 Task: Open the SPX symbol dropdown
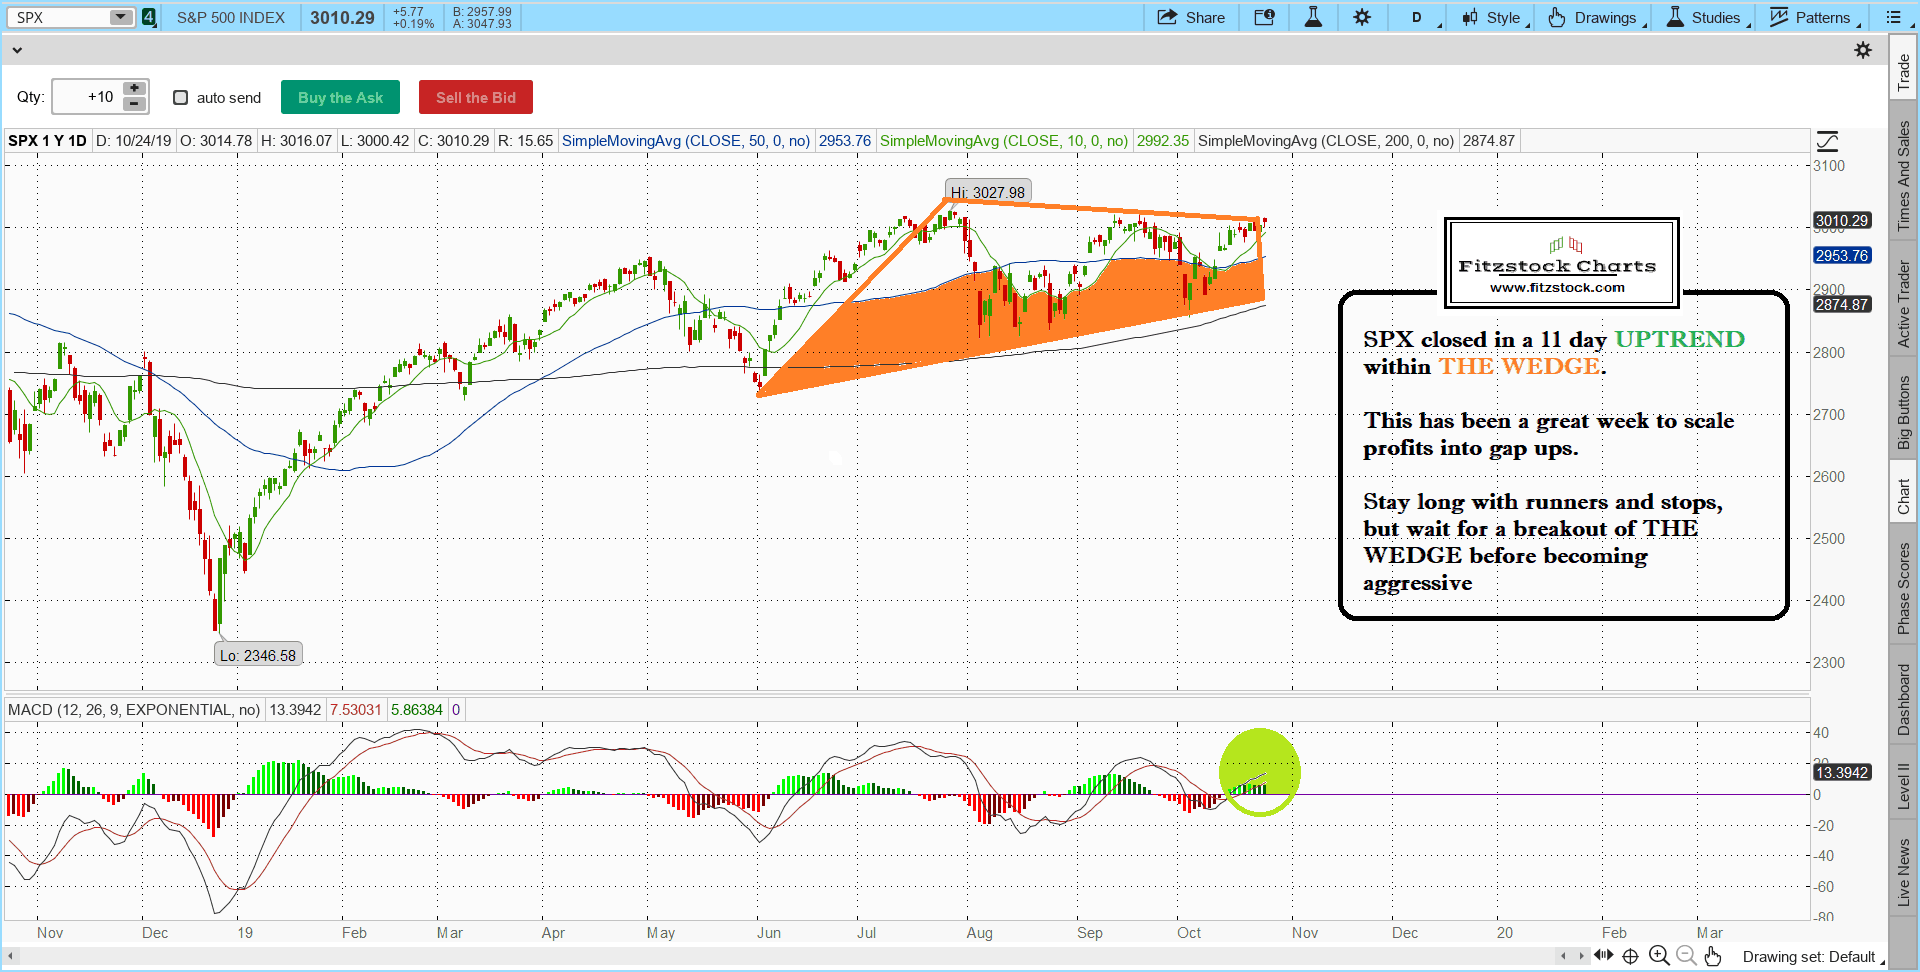[x=120, y=17]
